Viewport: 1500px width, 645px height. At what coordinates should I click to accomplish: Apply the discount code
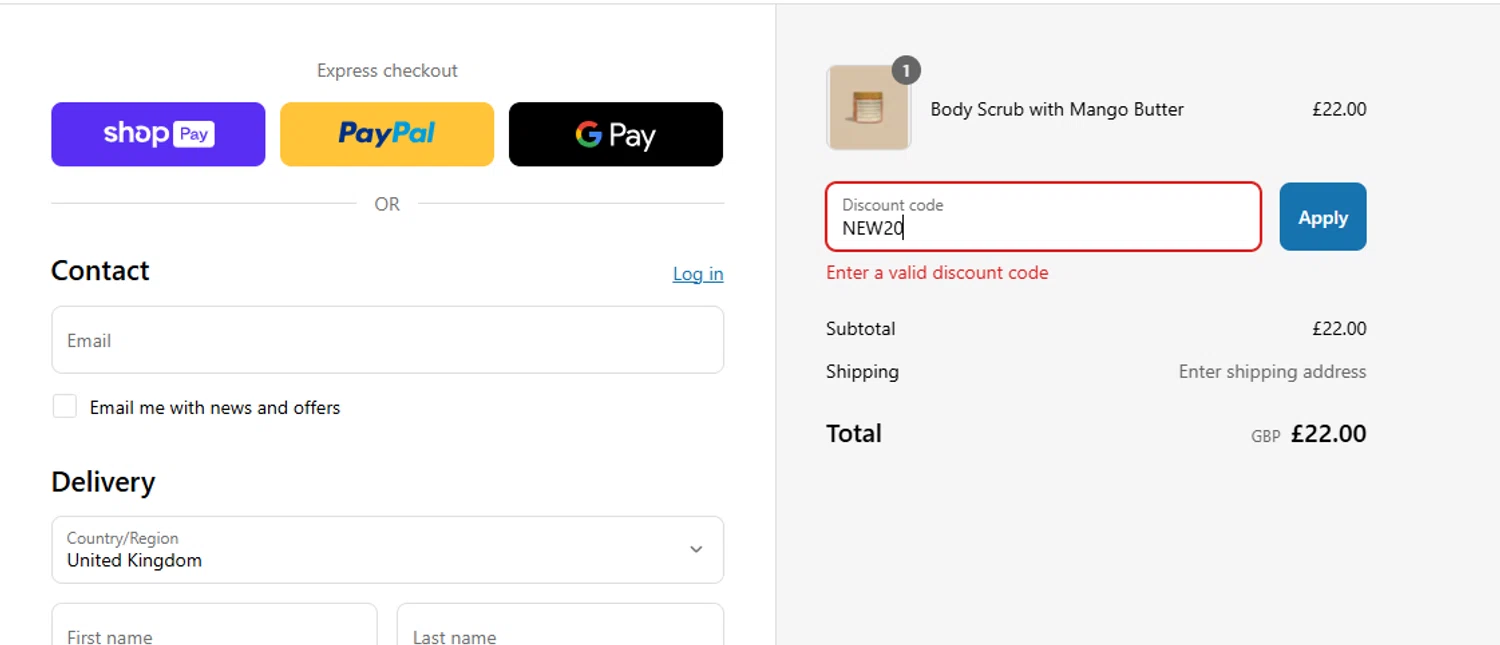(1323, 217)
